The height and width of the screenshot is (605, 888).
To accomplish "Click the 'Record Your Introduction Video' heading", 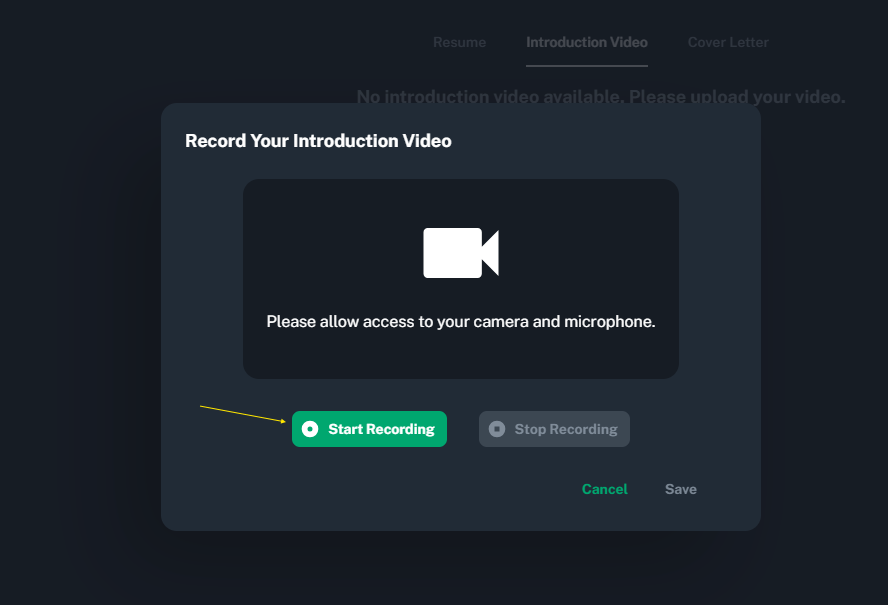I will [x=318, y=140].
